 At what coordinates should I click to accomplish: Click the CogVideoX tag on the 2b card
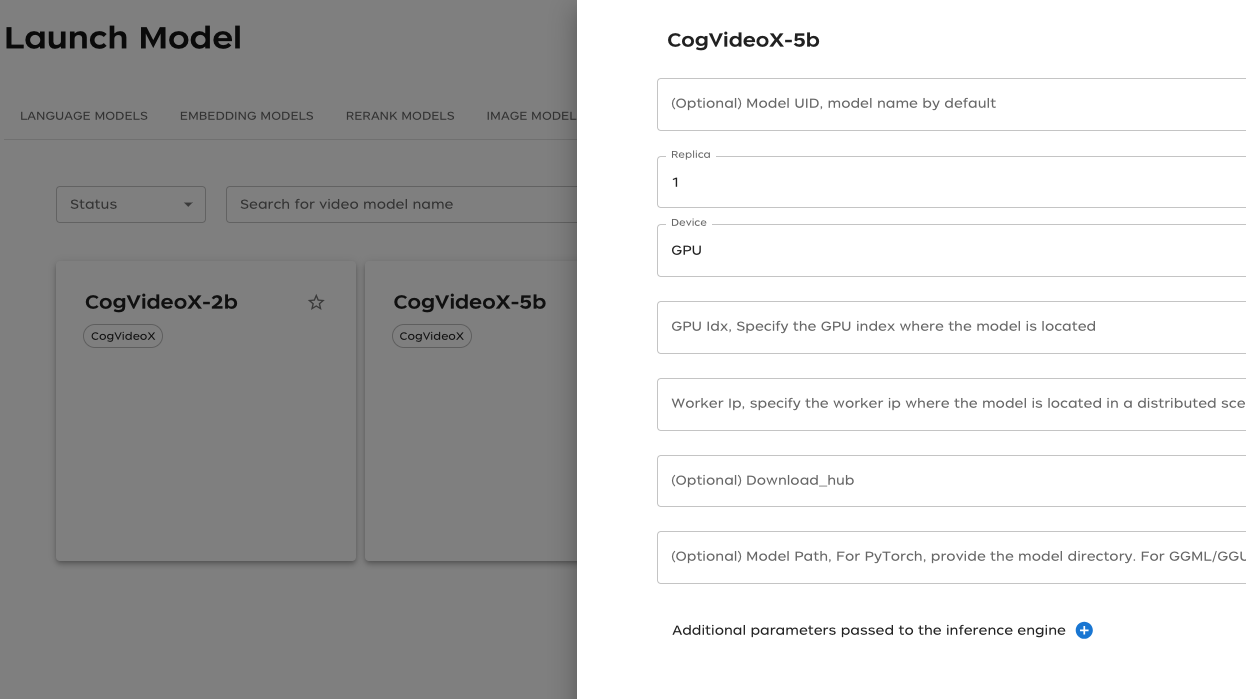(123, 336)
